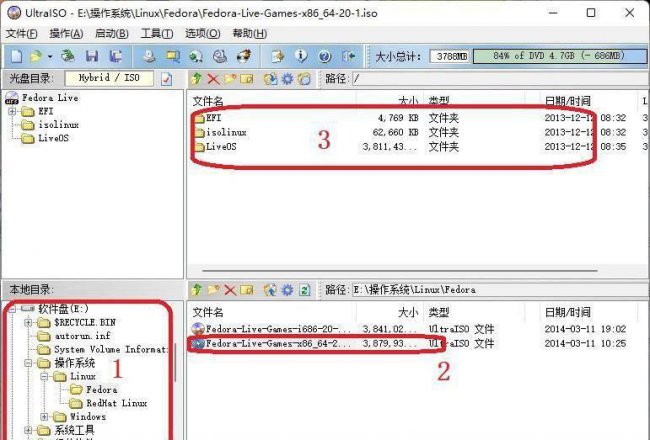The width and height of the screenshot is (650, 440).
Task: Click the ISO pane path field showing /
Action: [500, 78]
